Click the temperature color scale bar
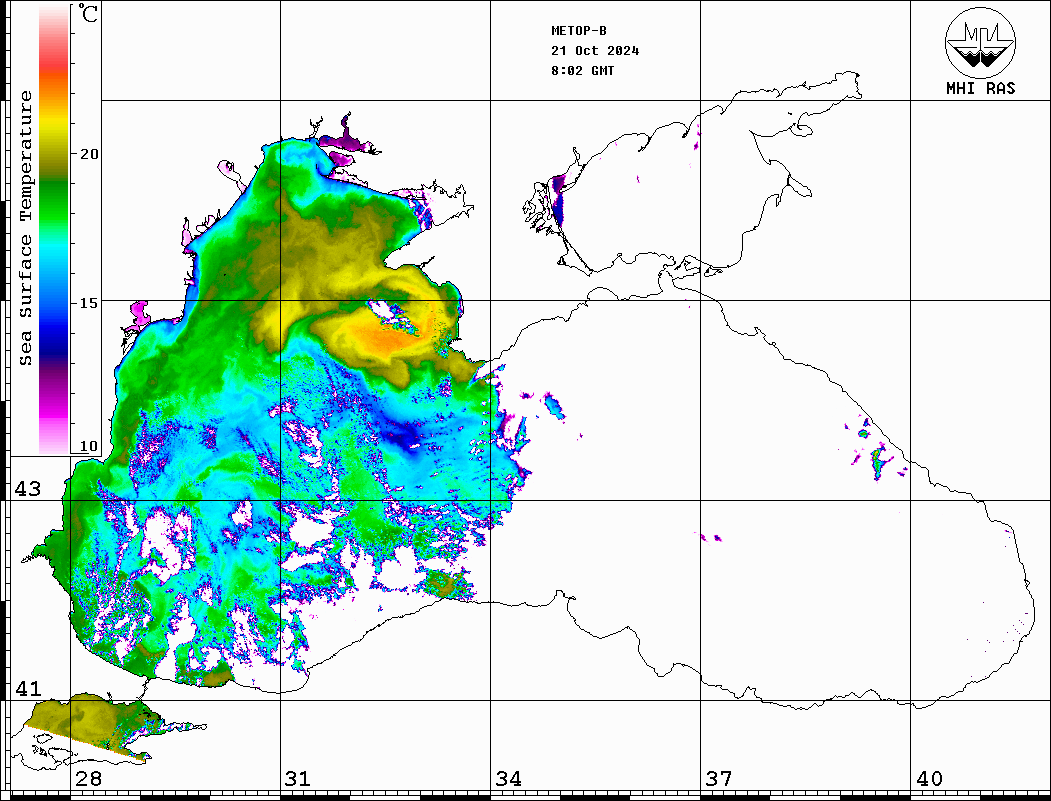1051x801 pixels. (x=54, y=230)
